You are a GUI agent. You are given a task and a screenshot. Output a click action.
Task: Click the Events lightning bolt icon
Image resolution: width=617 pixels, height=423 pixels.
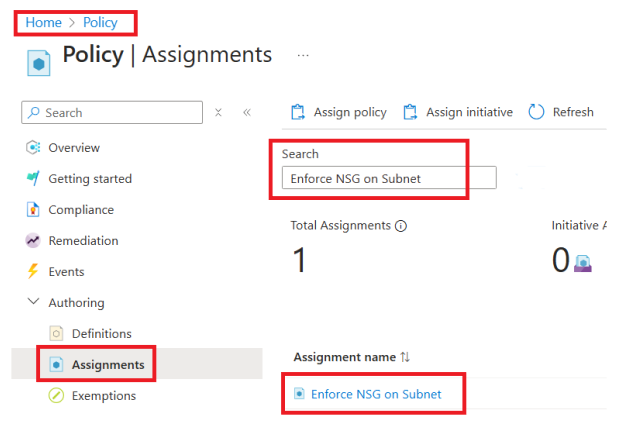pos(31,272)
